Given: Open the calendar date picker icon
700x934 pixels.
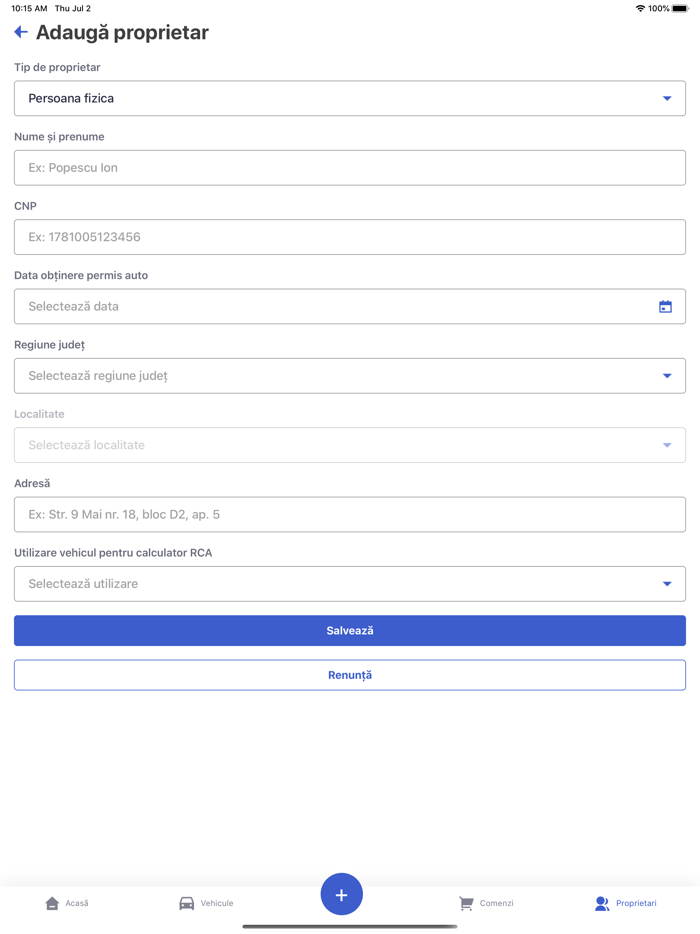Looking at the screenshot, I should (665, 307).
